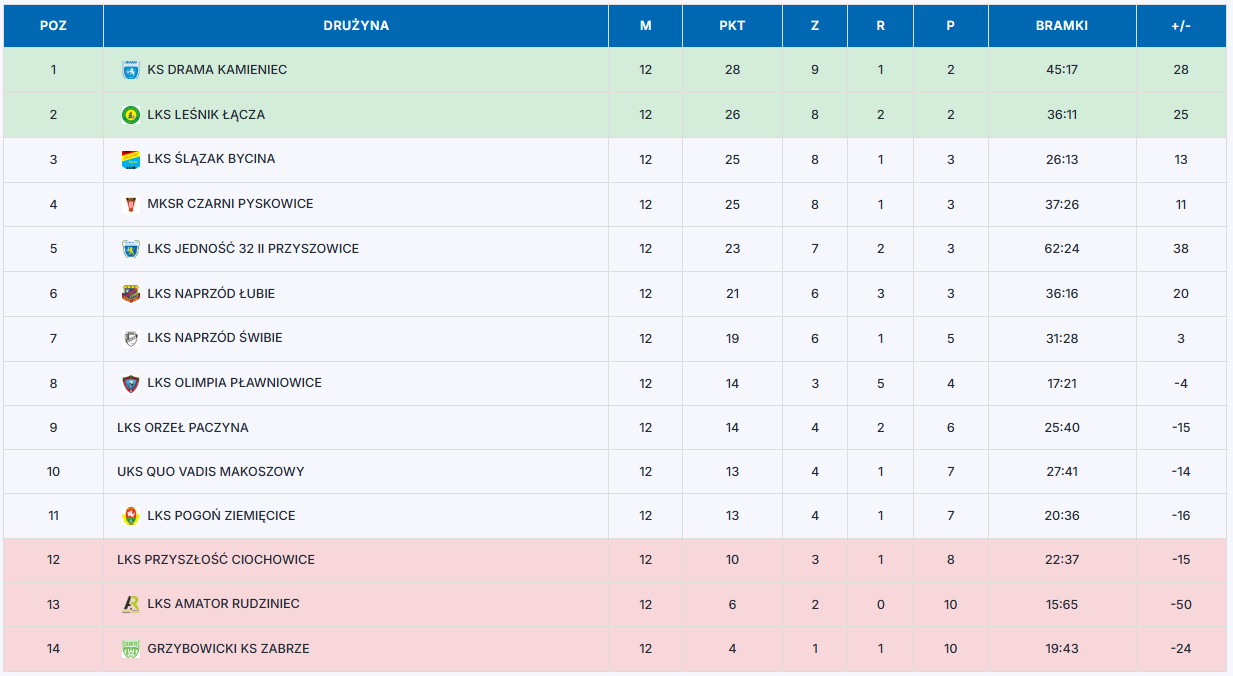Click the BRAMKI column header
Image resolution: width=1233 pixels, height=676 pixels.
point(1062,26)
